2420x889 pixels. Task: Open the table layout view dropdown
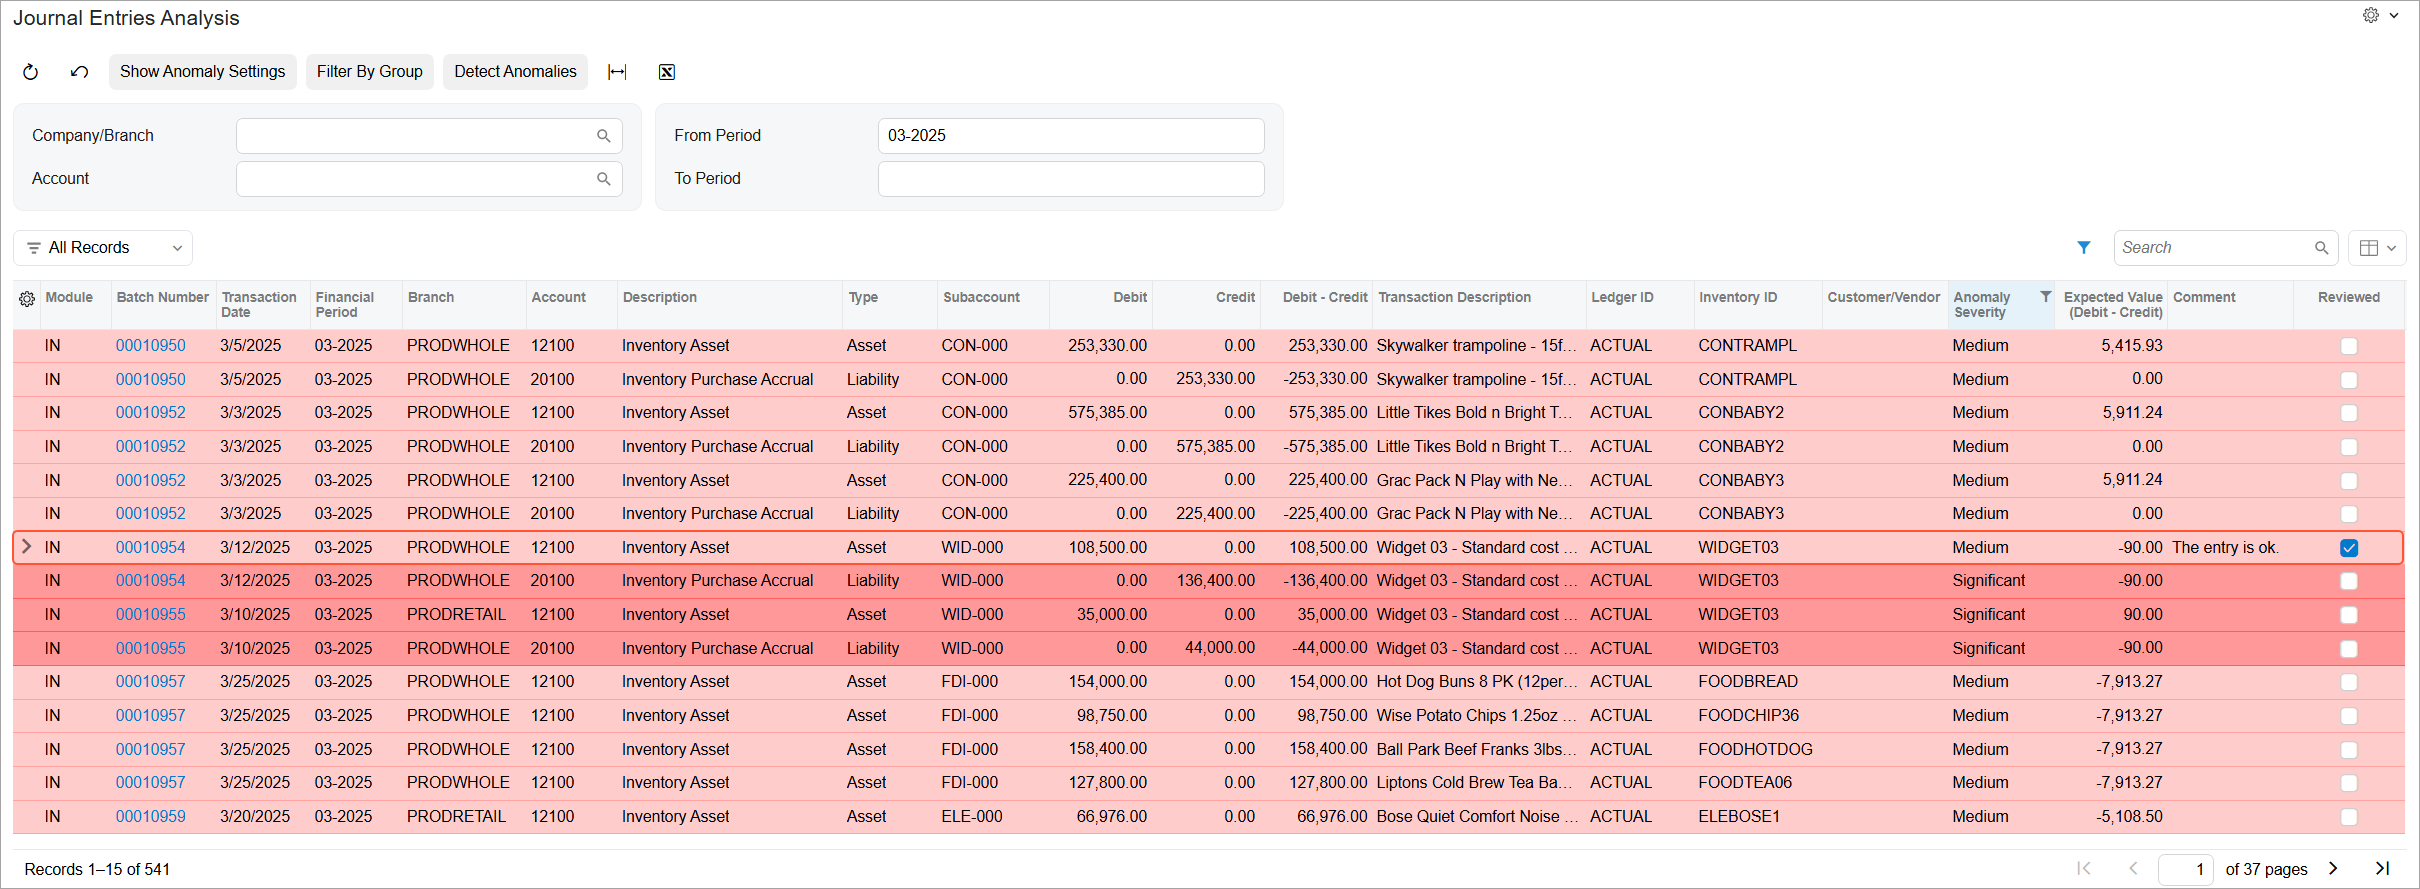point(2377,248)
